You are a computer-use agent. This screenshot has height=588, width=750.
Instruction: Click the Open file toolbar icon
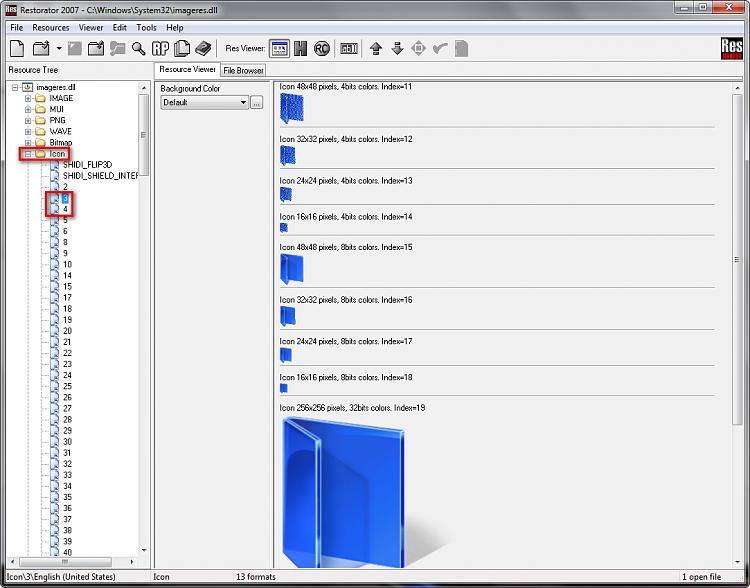41,48
